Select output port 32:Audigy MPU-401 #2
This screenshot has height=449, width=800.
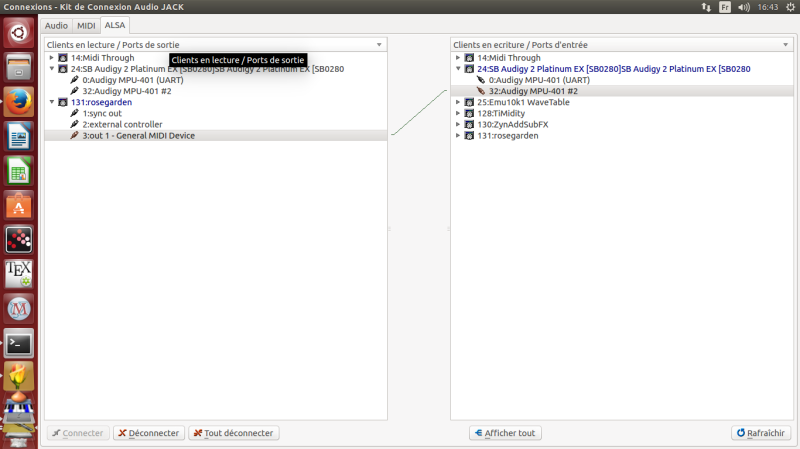pyautogui.click(x=127, y=91)
